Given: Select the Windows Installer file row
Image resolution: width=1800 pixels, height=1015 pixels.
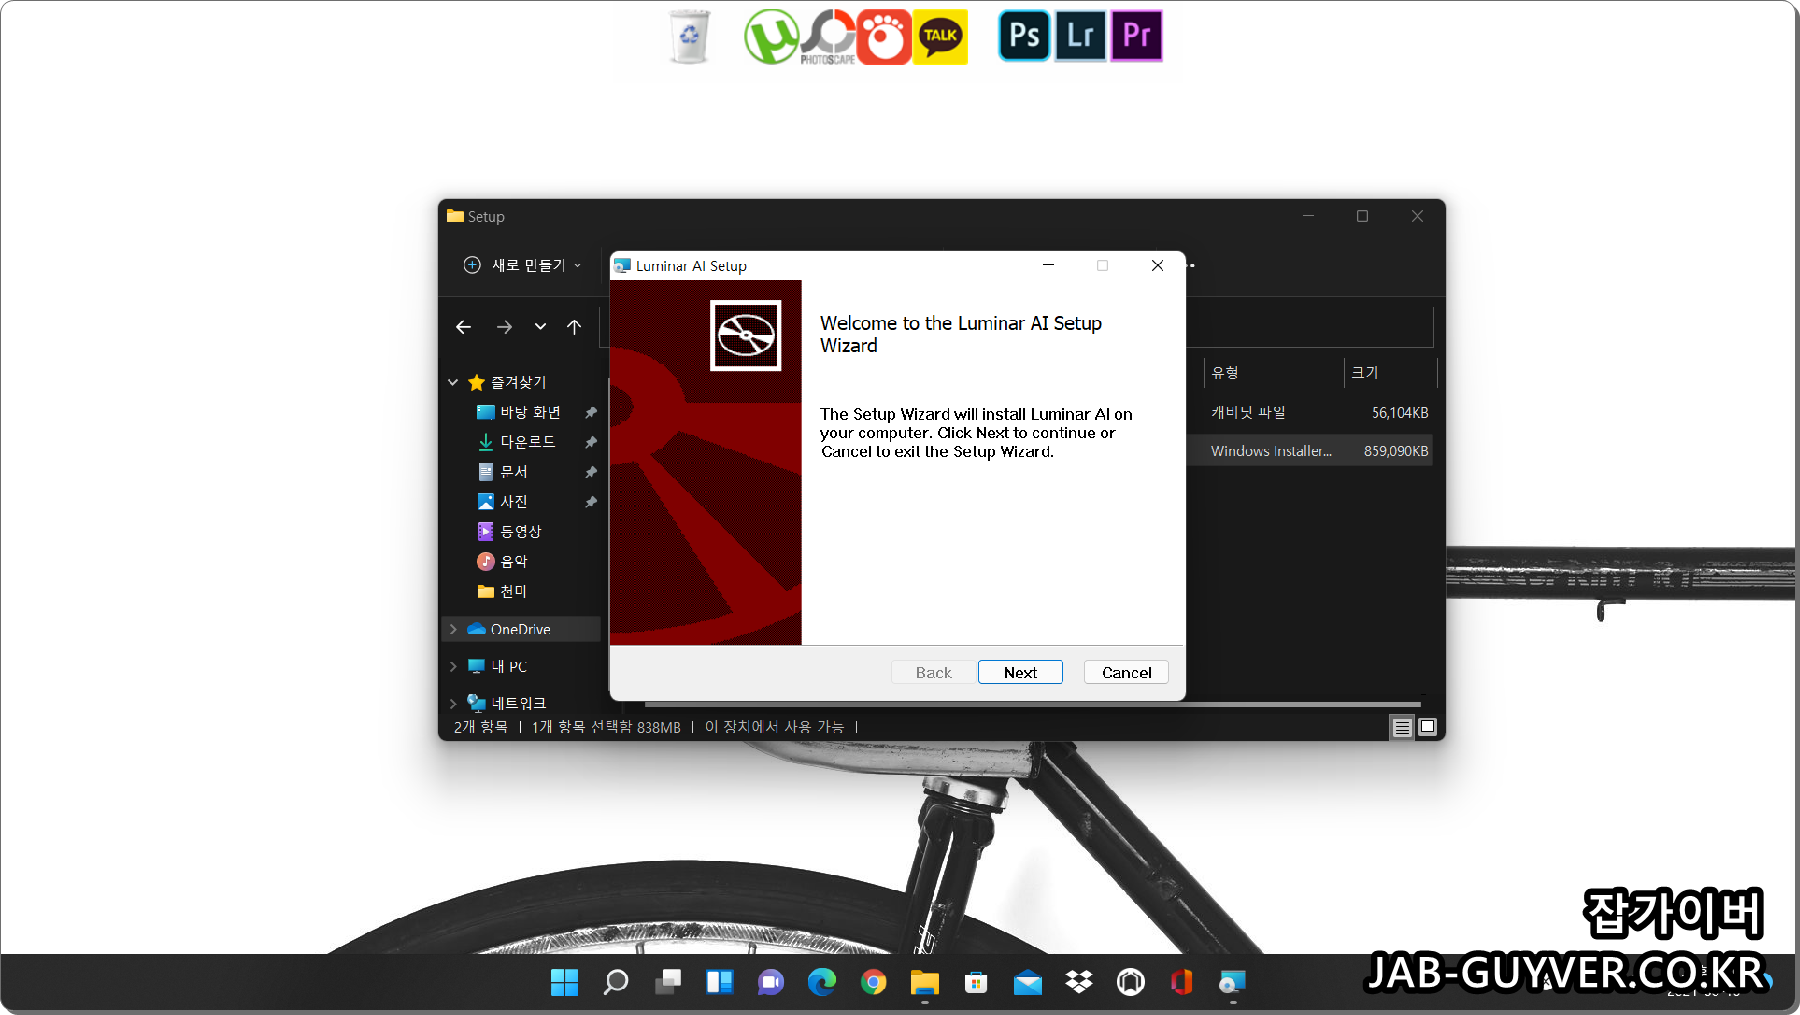Looking at the screenshot, I should (1310, 451).
